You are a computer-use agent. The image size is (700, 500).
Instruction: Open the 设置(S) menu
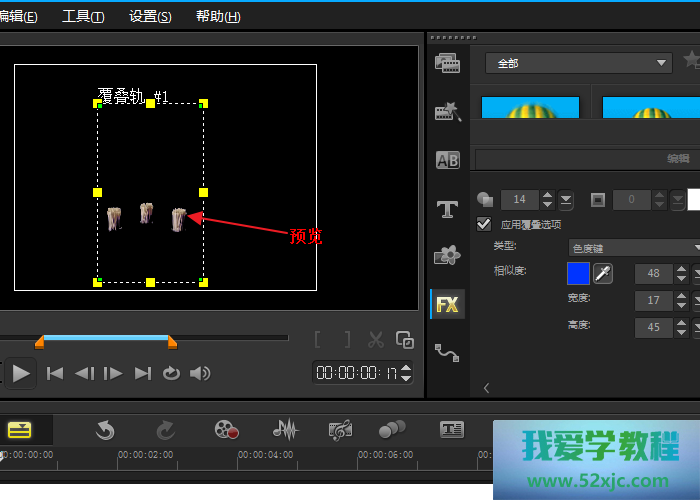150,17
